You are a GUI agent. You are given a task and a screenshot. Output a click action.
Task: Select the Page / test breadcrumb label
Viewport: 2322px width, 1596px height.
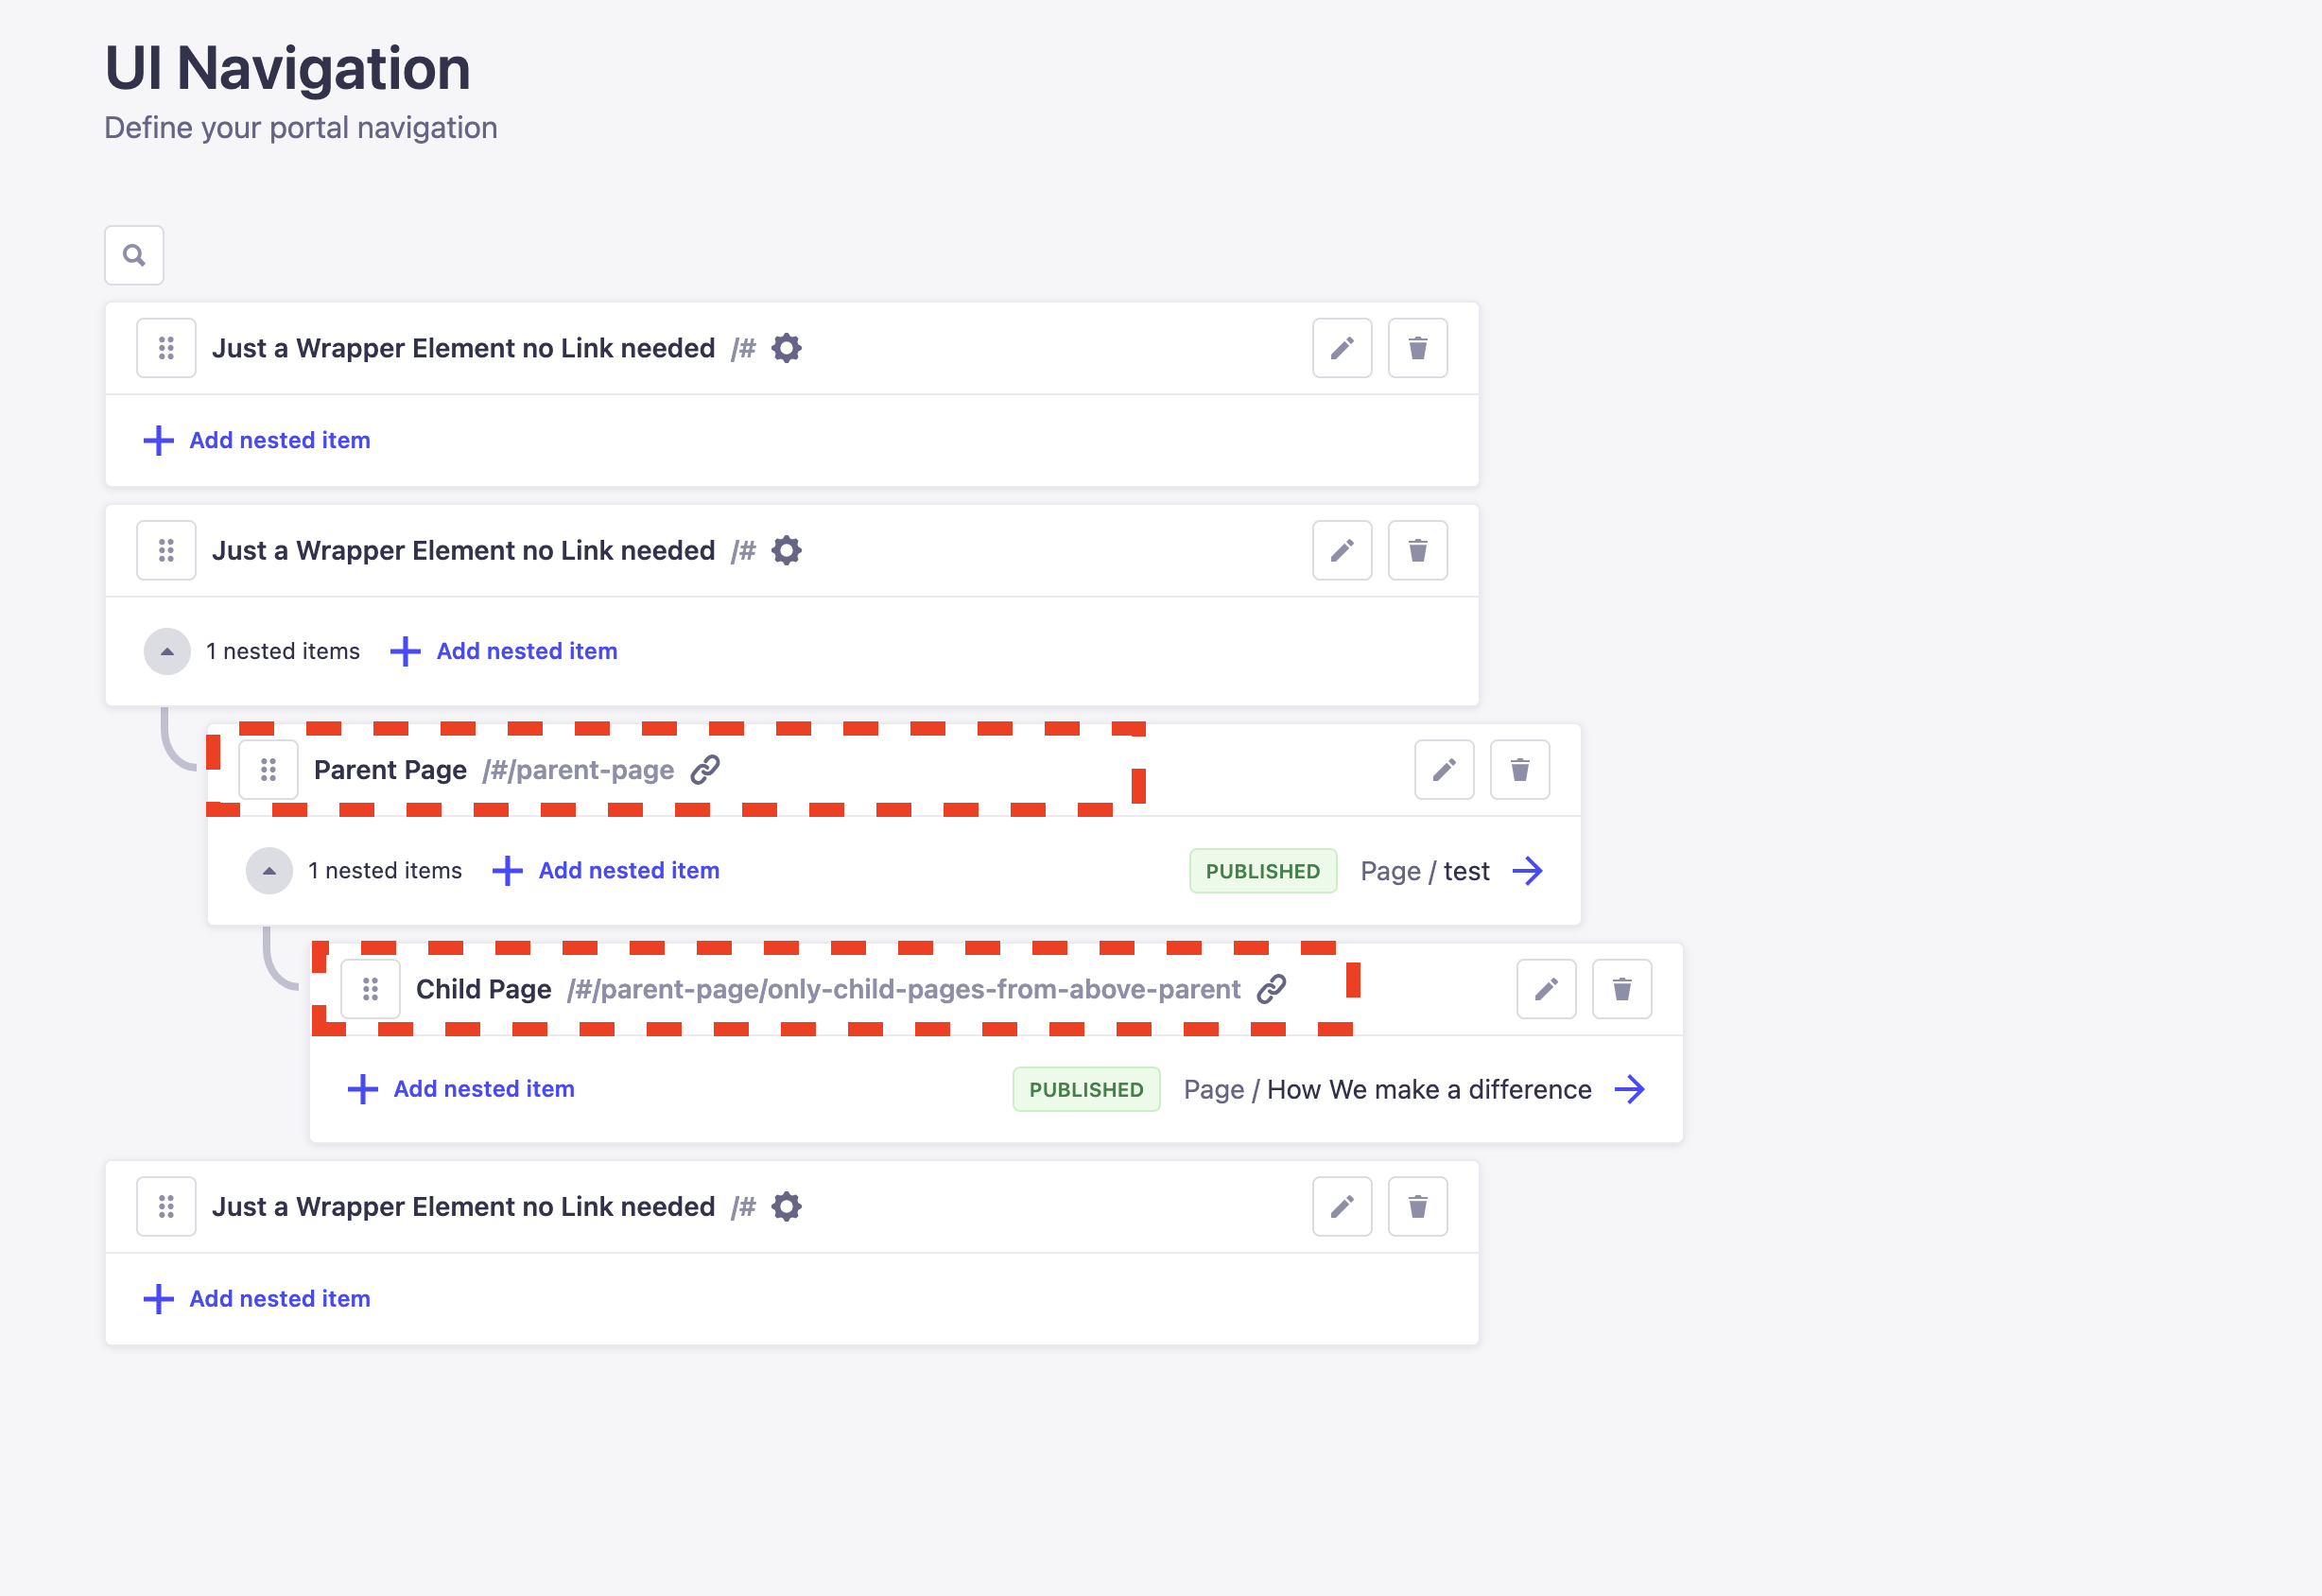coord(1424,870)
